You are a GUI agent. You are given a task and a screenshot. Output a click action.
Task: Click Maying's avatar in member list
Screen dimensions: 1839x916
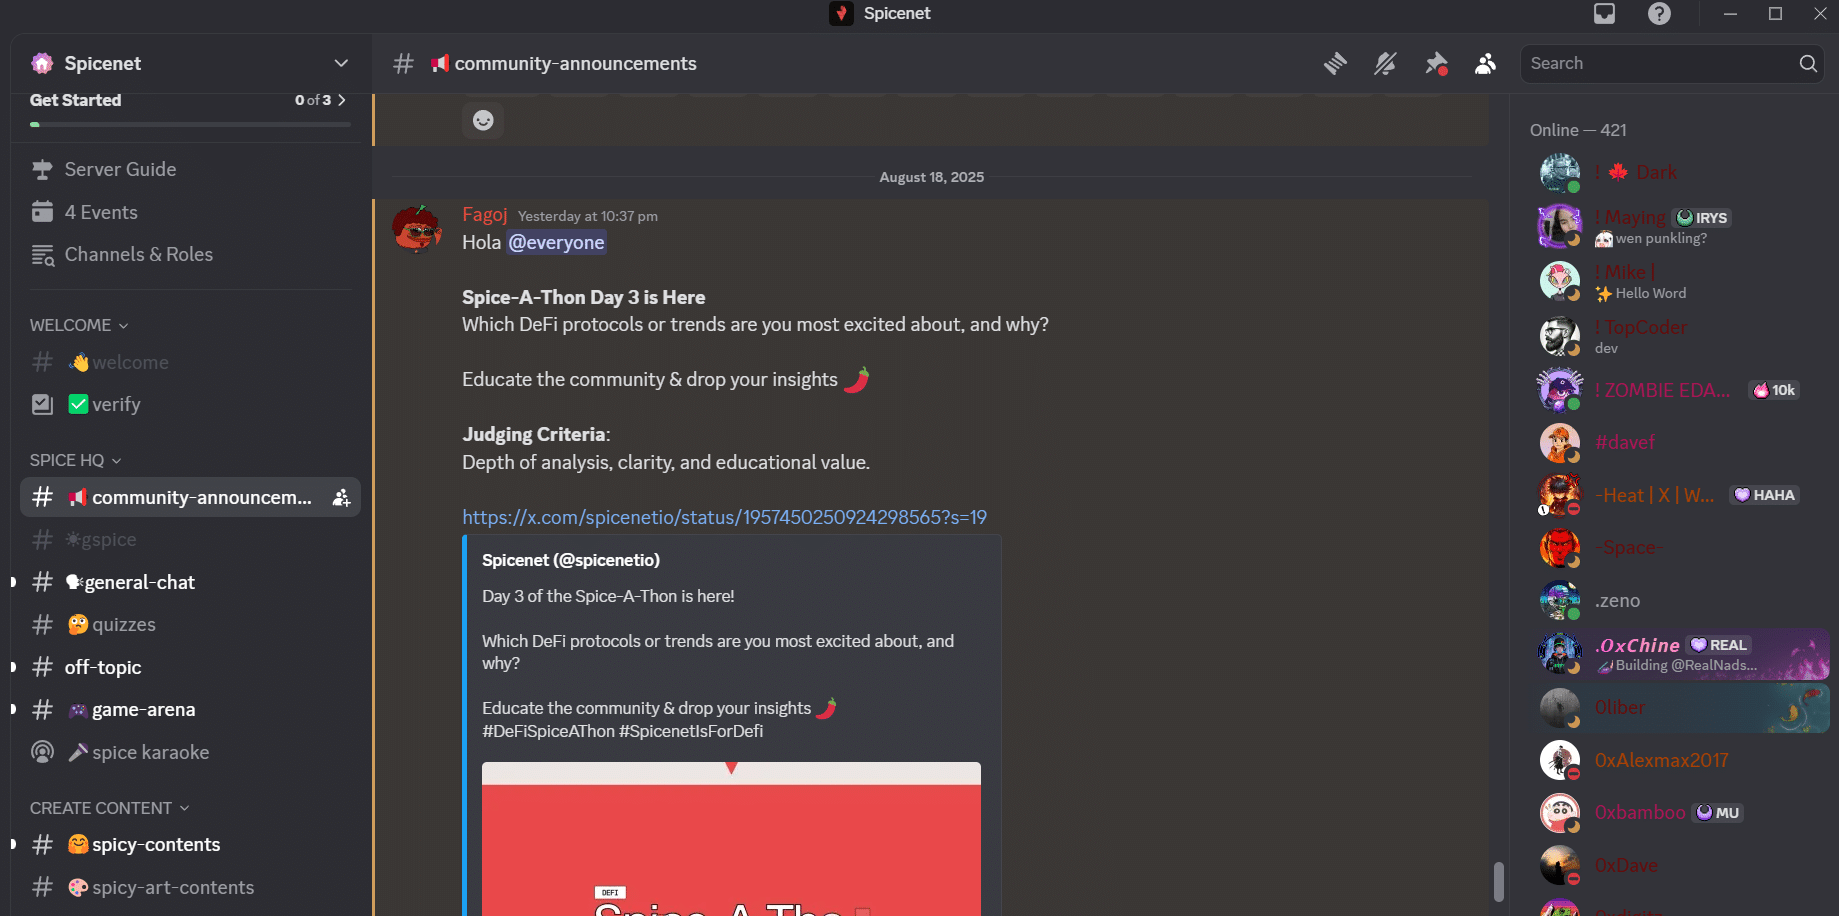click(x=1560, y=226)
